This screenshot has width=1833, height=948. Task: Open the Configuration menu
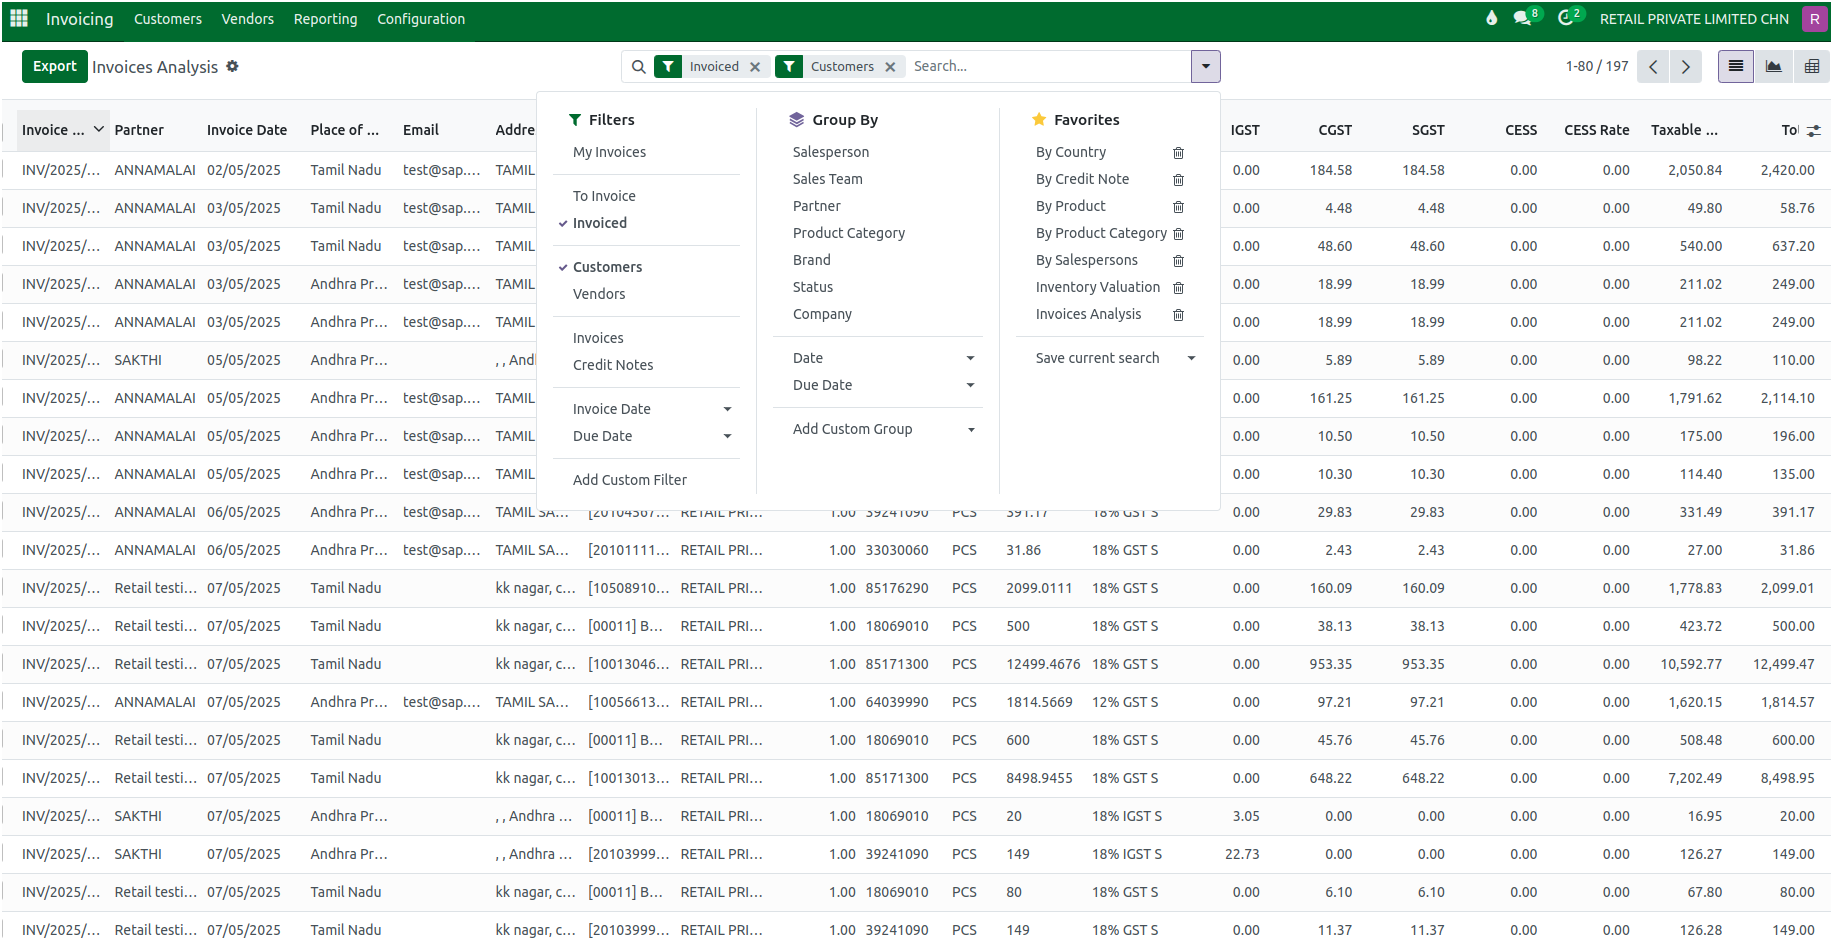pos(421,19)
